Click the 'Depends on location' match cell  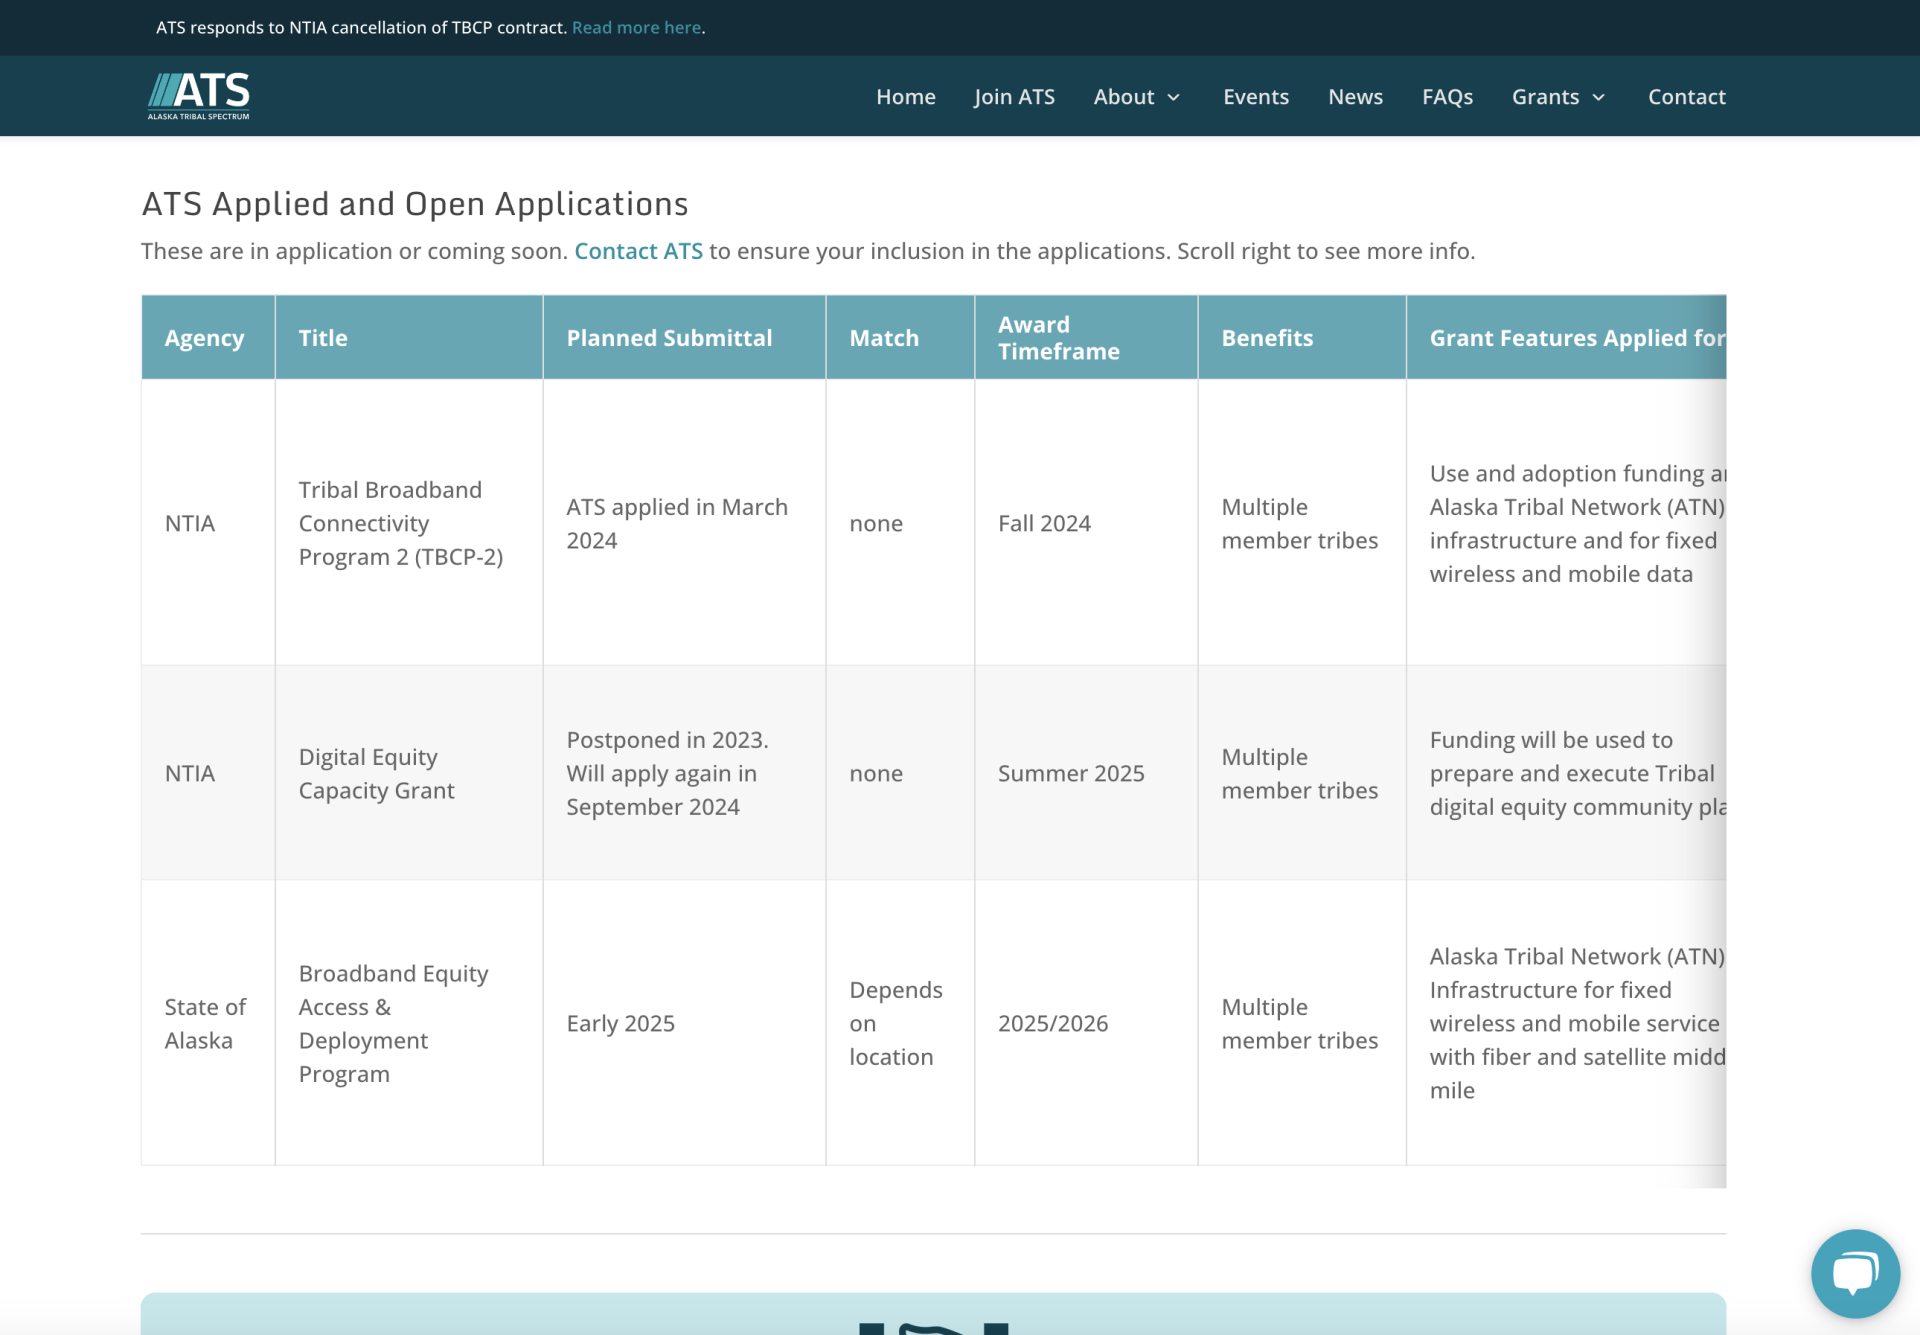pos(895,1023)
